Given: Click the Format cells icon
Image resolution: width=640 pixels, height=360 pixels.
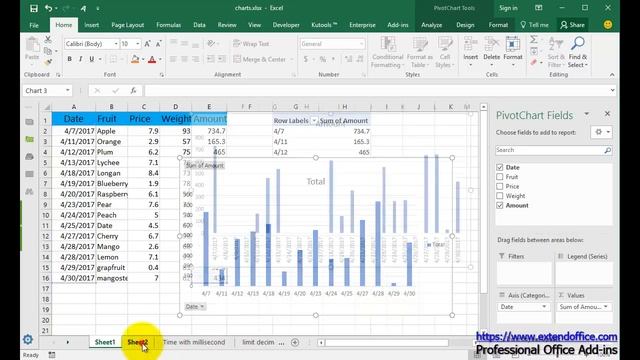Looking at the screenshot, I should tap(513, 44).
